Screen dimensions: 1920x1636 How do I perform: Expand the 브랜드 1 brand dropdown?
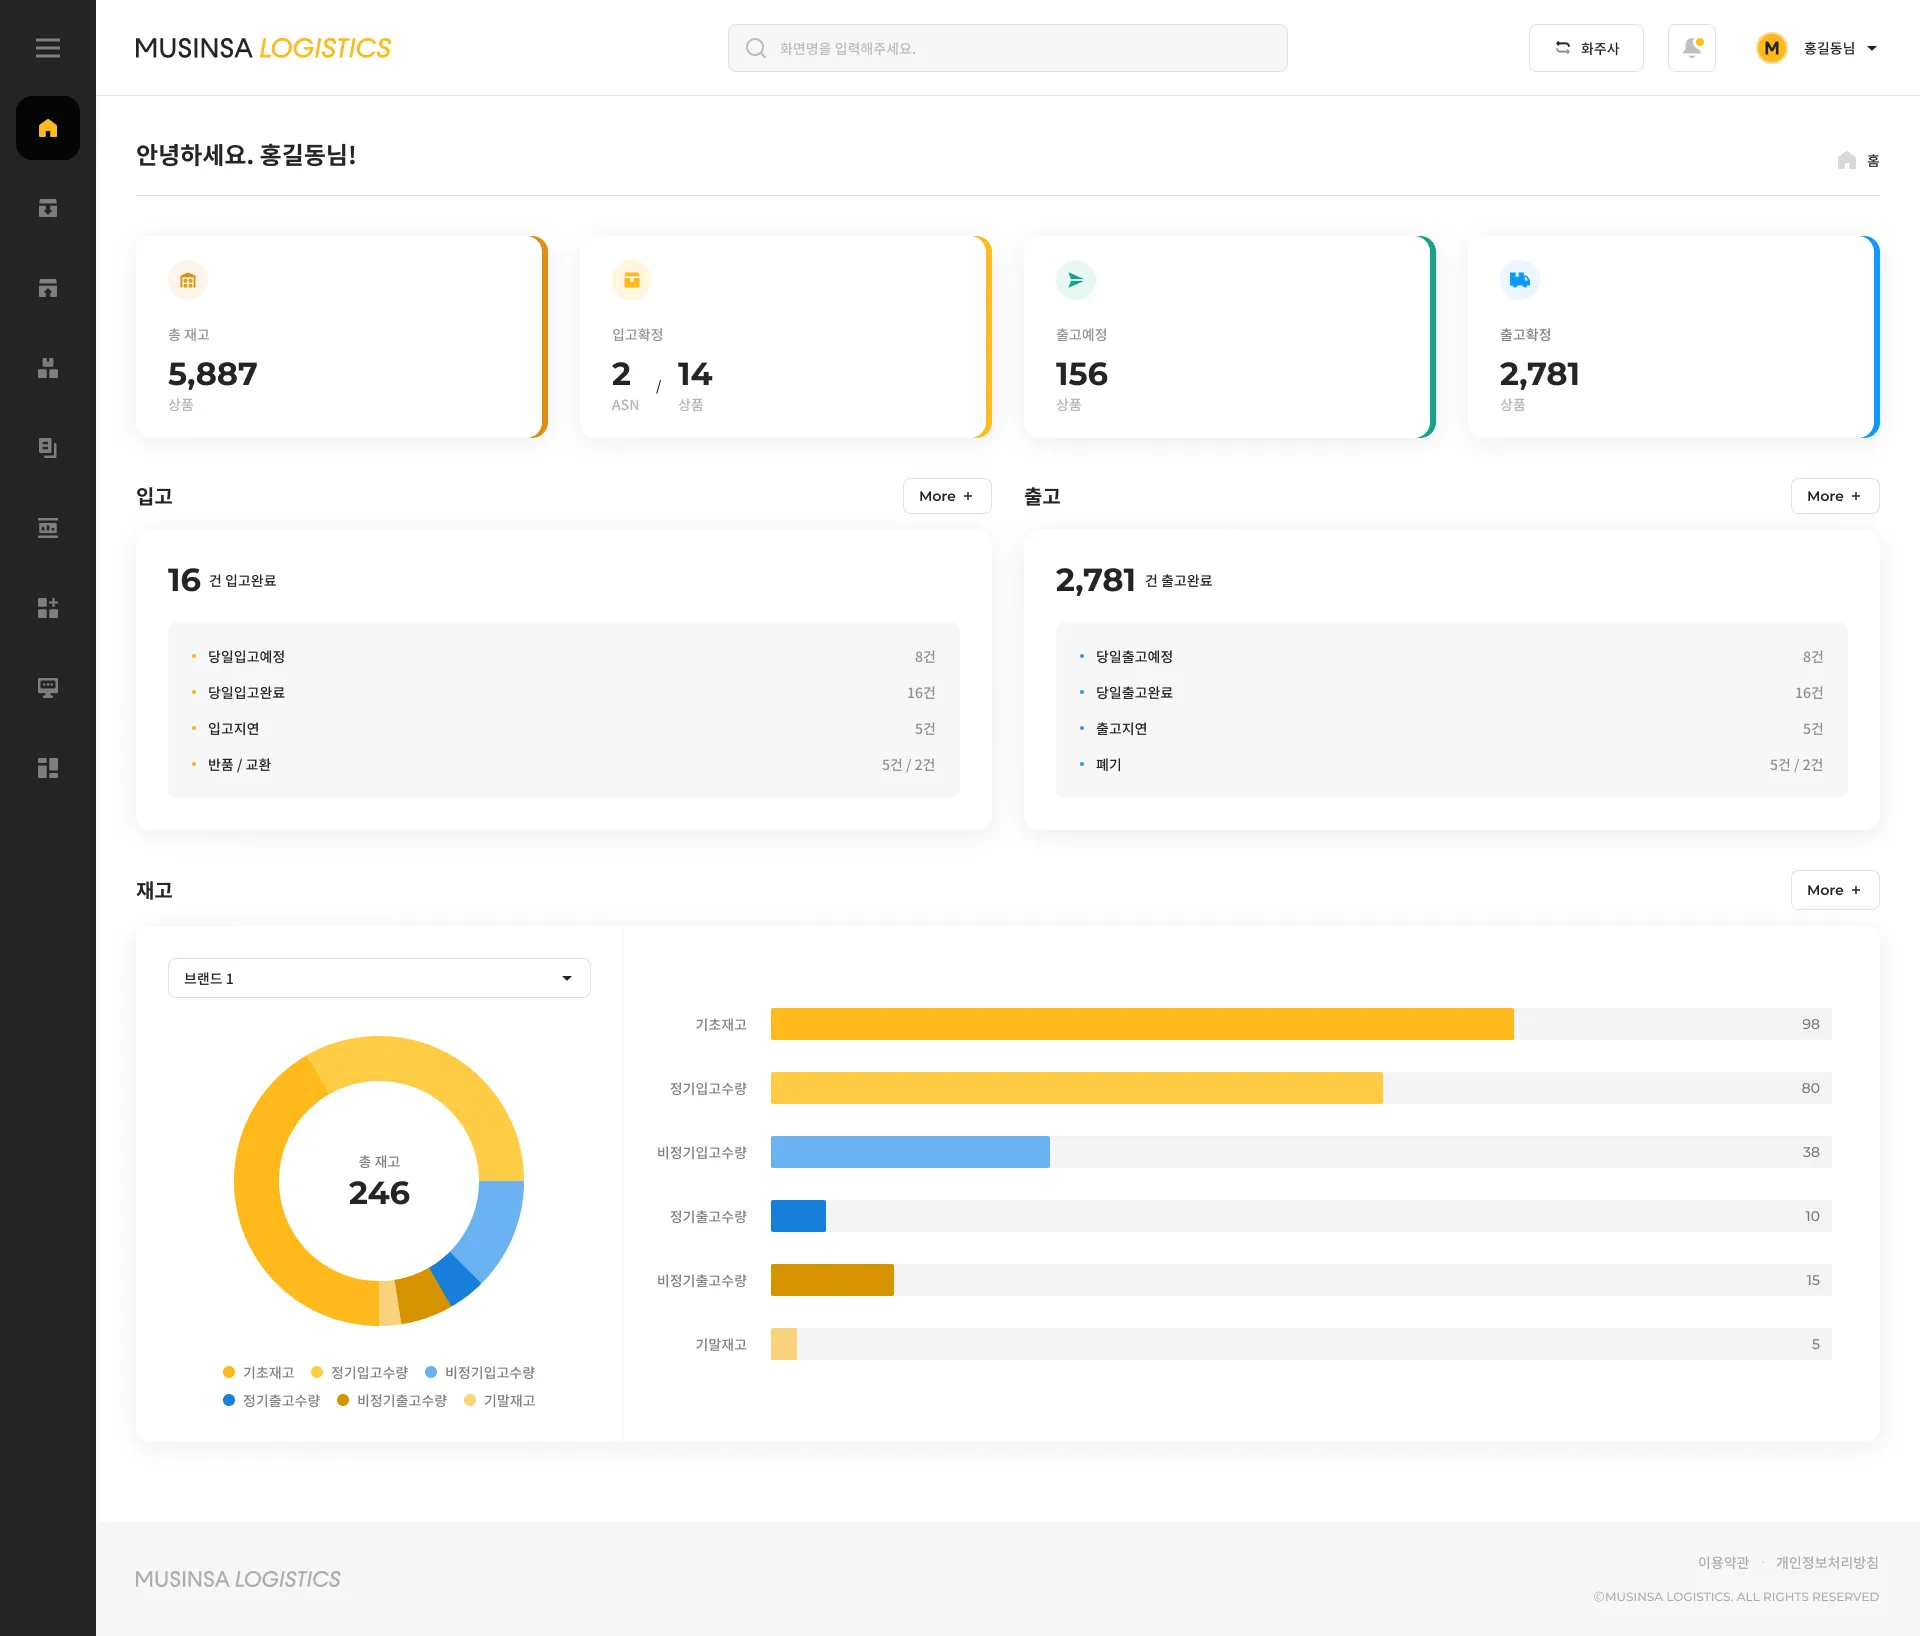(379, 978)
